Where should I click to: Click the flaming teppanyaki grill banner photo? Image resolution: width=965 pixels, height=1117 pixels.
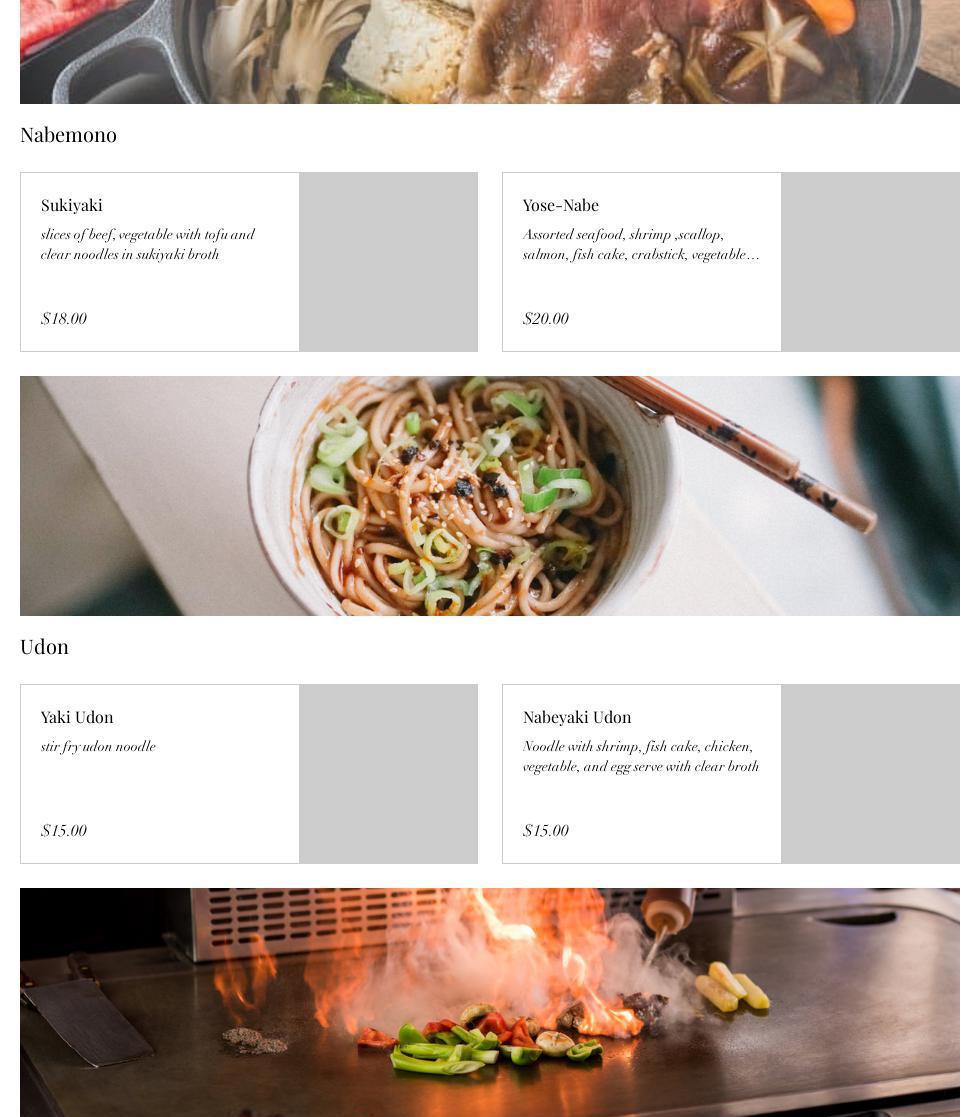pos(490,1002)
